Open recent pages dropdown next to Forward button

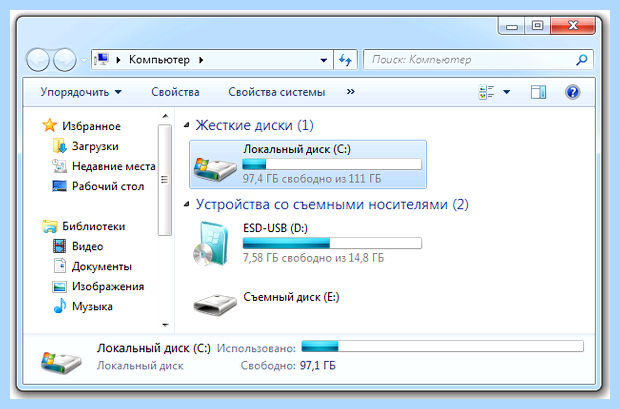point(83,61)
